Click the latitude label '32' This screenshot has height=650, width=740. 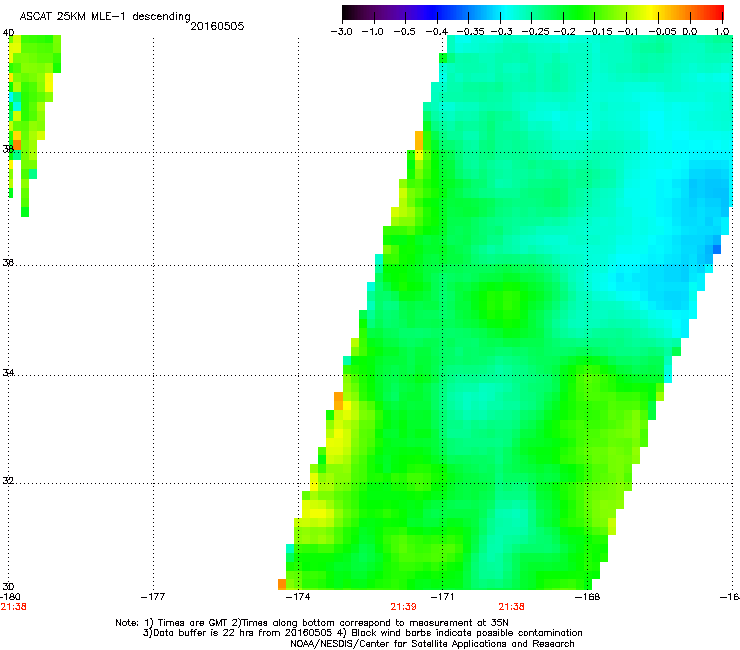coord(8,481)
